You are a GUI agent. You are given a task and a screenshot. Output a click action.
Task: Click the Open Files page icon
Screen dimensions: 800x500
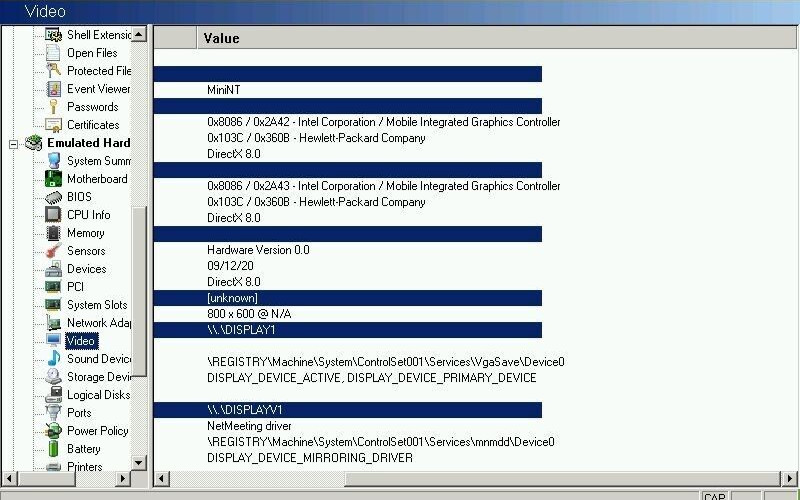tap(53, 53)
